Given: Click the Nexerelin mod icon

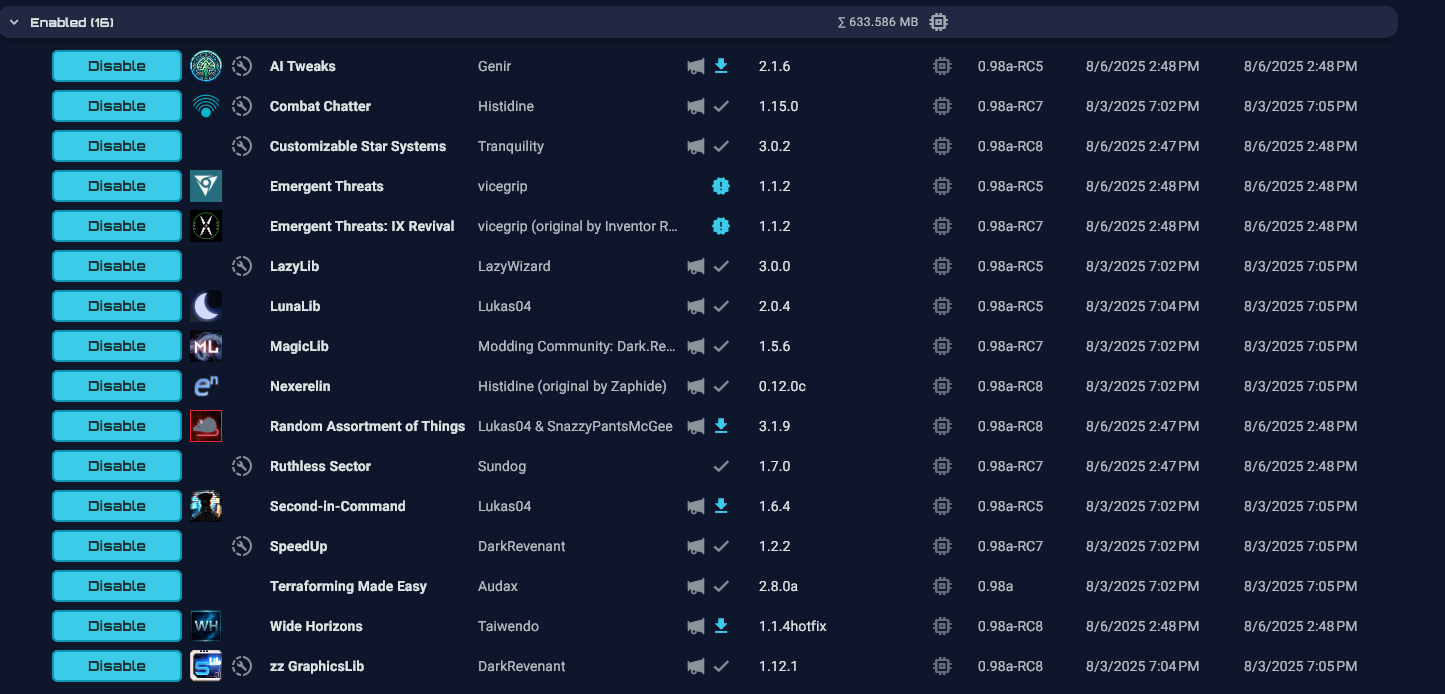Looking at the screenshot, I should [x=206, y=386].
